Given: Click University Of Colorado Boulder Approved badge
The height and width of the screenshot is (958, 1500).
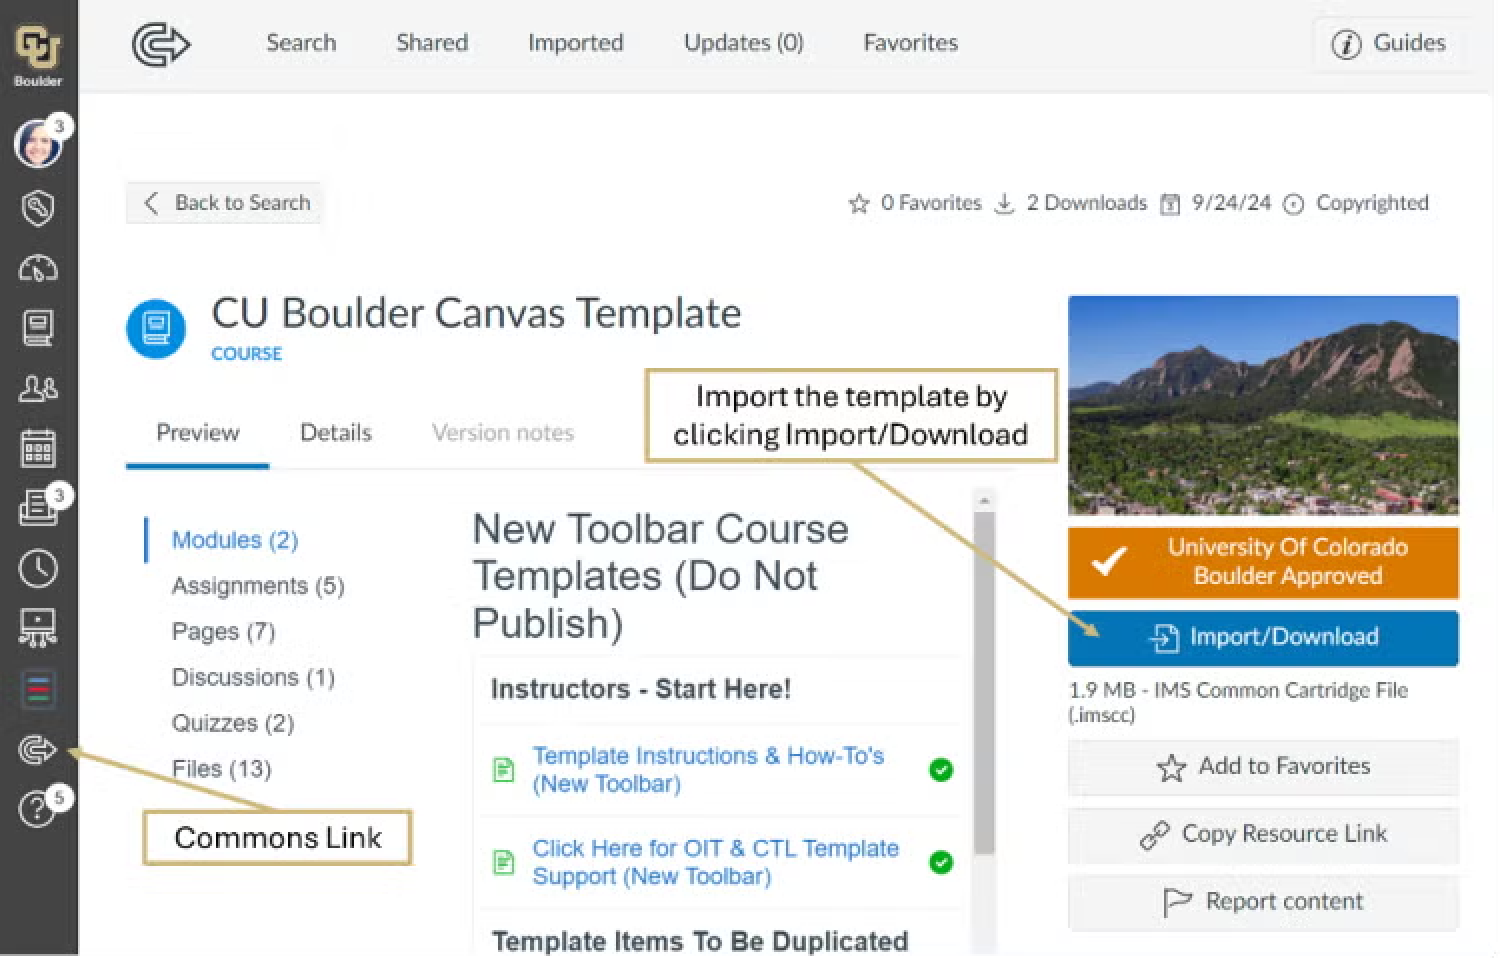Looking at the screenshot, I should click(1263, 562).
